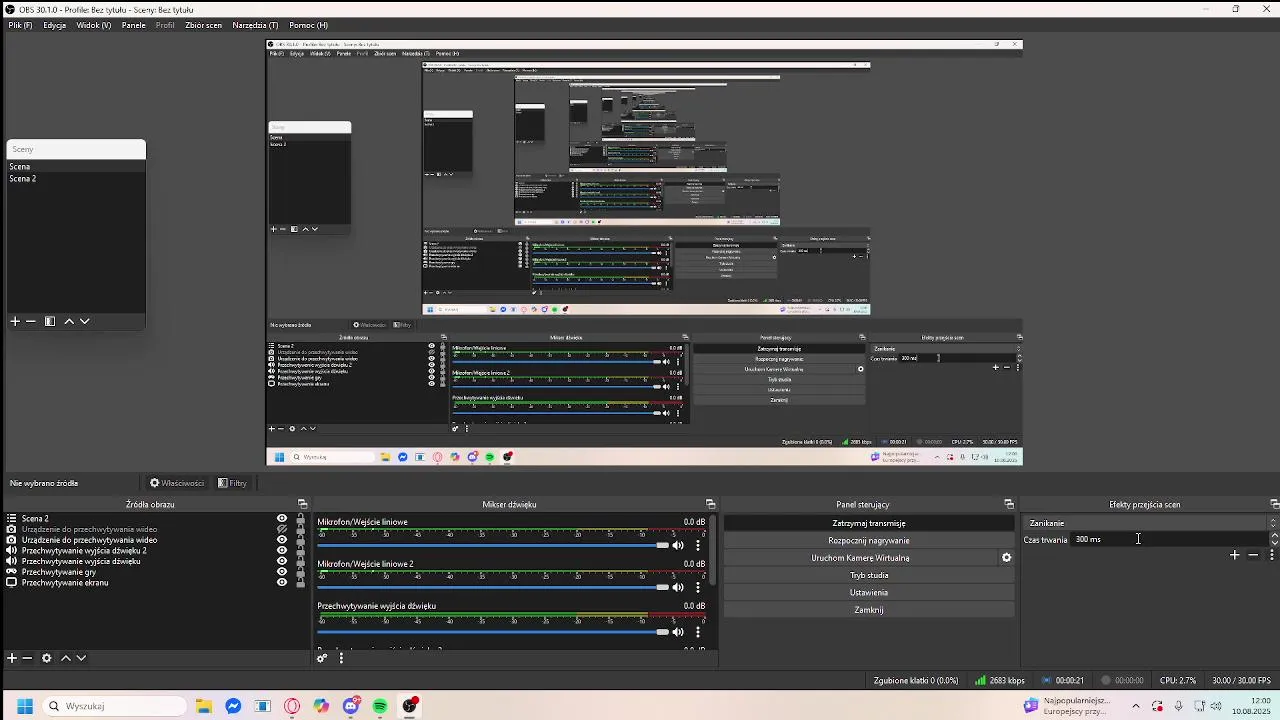Image resolution: width=1280 pixels, height=720 pixels.
Task: Mute Mikrofon/Wejście liniowe speaker icon
Action: [x=678, y=545]
